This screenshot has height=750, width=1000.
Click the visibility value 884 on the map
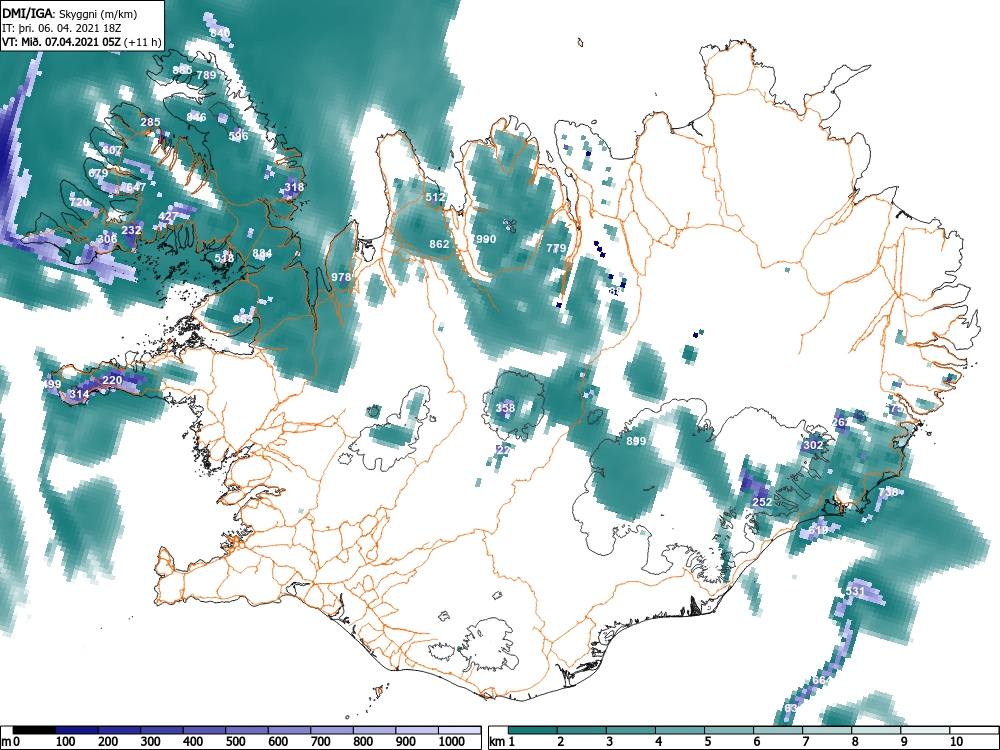point(262,254)
